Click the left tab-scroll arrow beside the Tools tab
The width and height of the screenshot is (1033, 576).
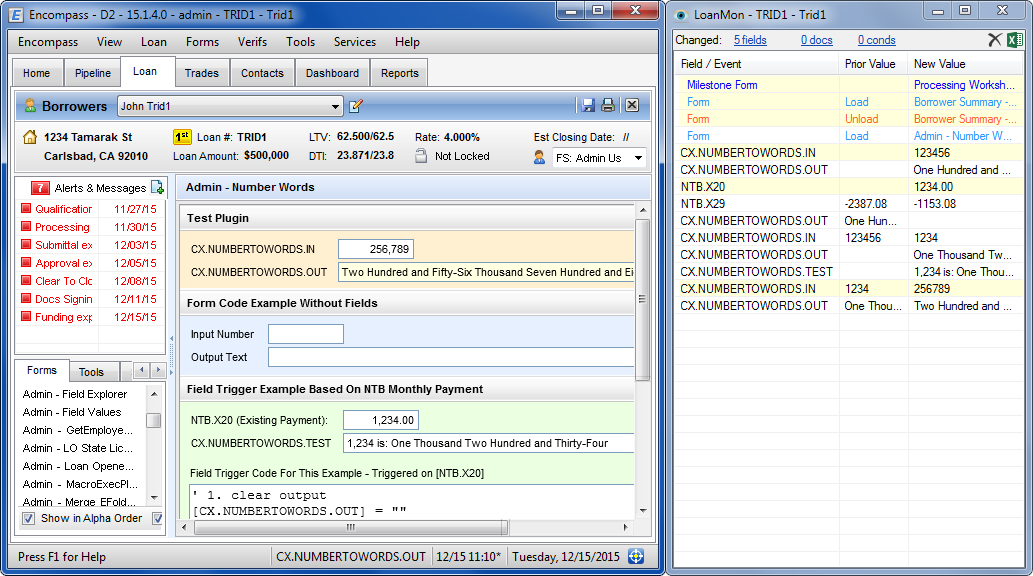coord(142,370)
